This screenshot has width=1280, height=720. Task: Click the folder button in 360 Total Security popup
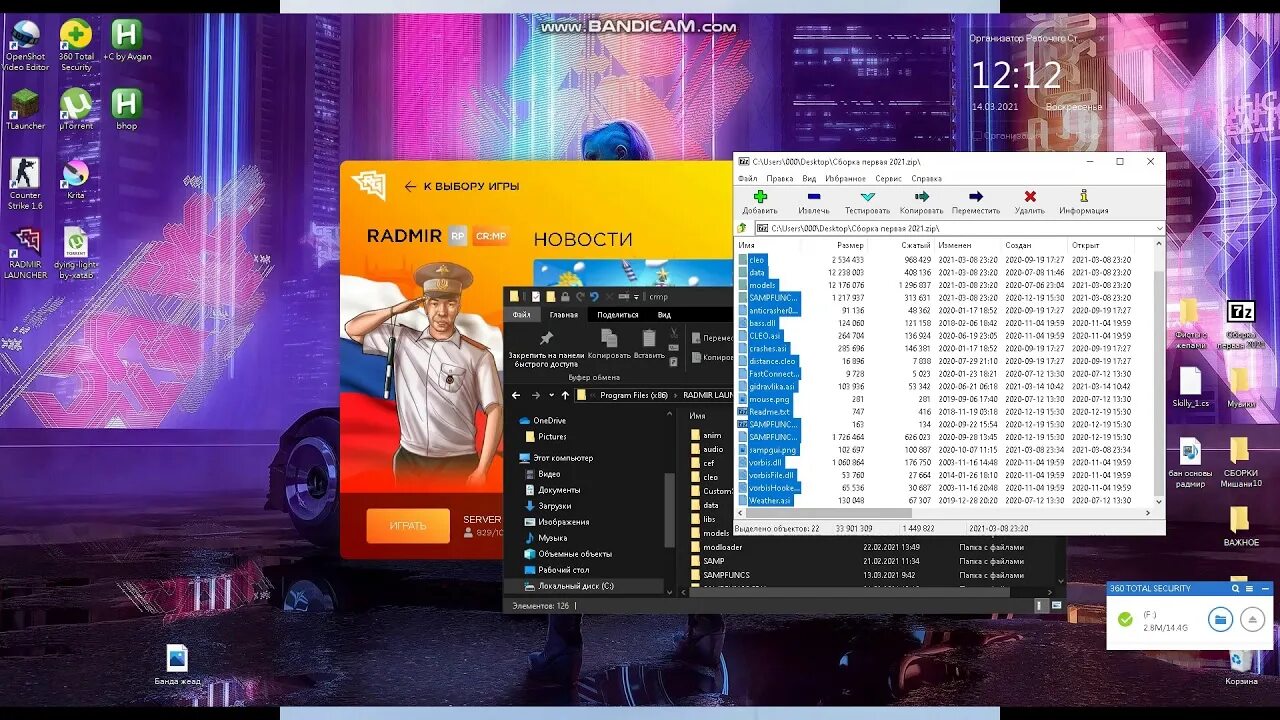[x=1219, y=620]
